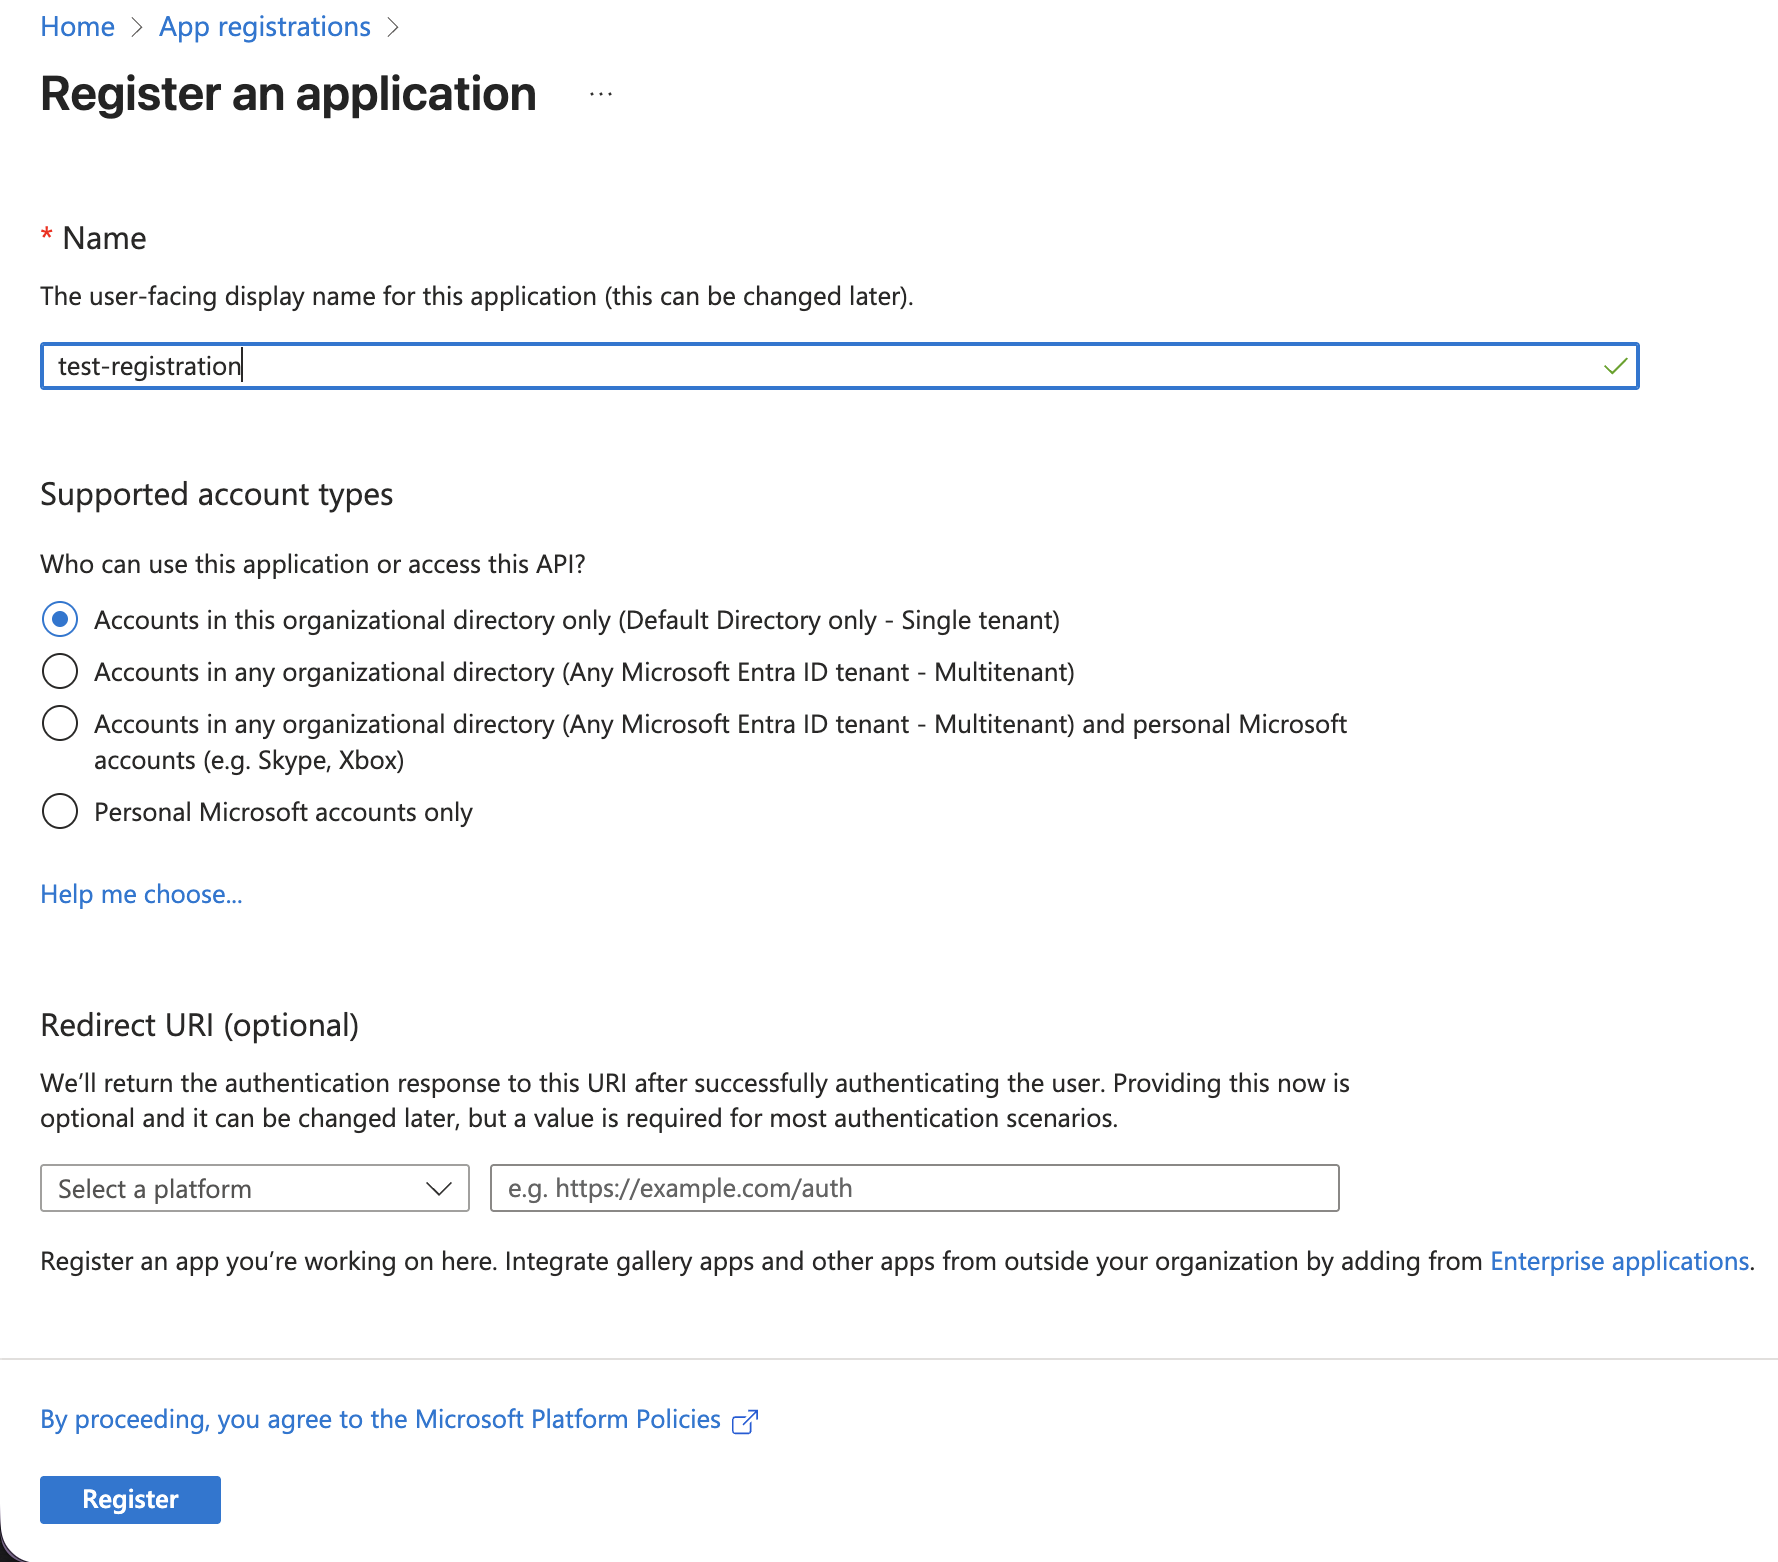Click the green validation checkmark in Name field
Image resolution: width=1778 pixels, height=1562 pixels.
coord(1615,366)
